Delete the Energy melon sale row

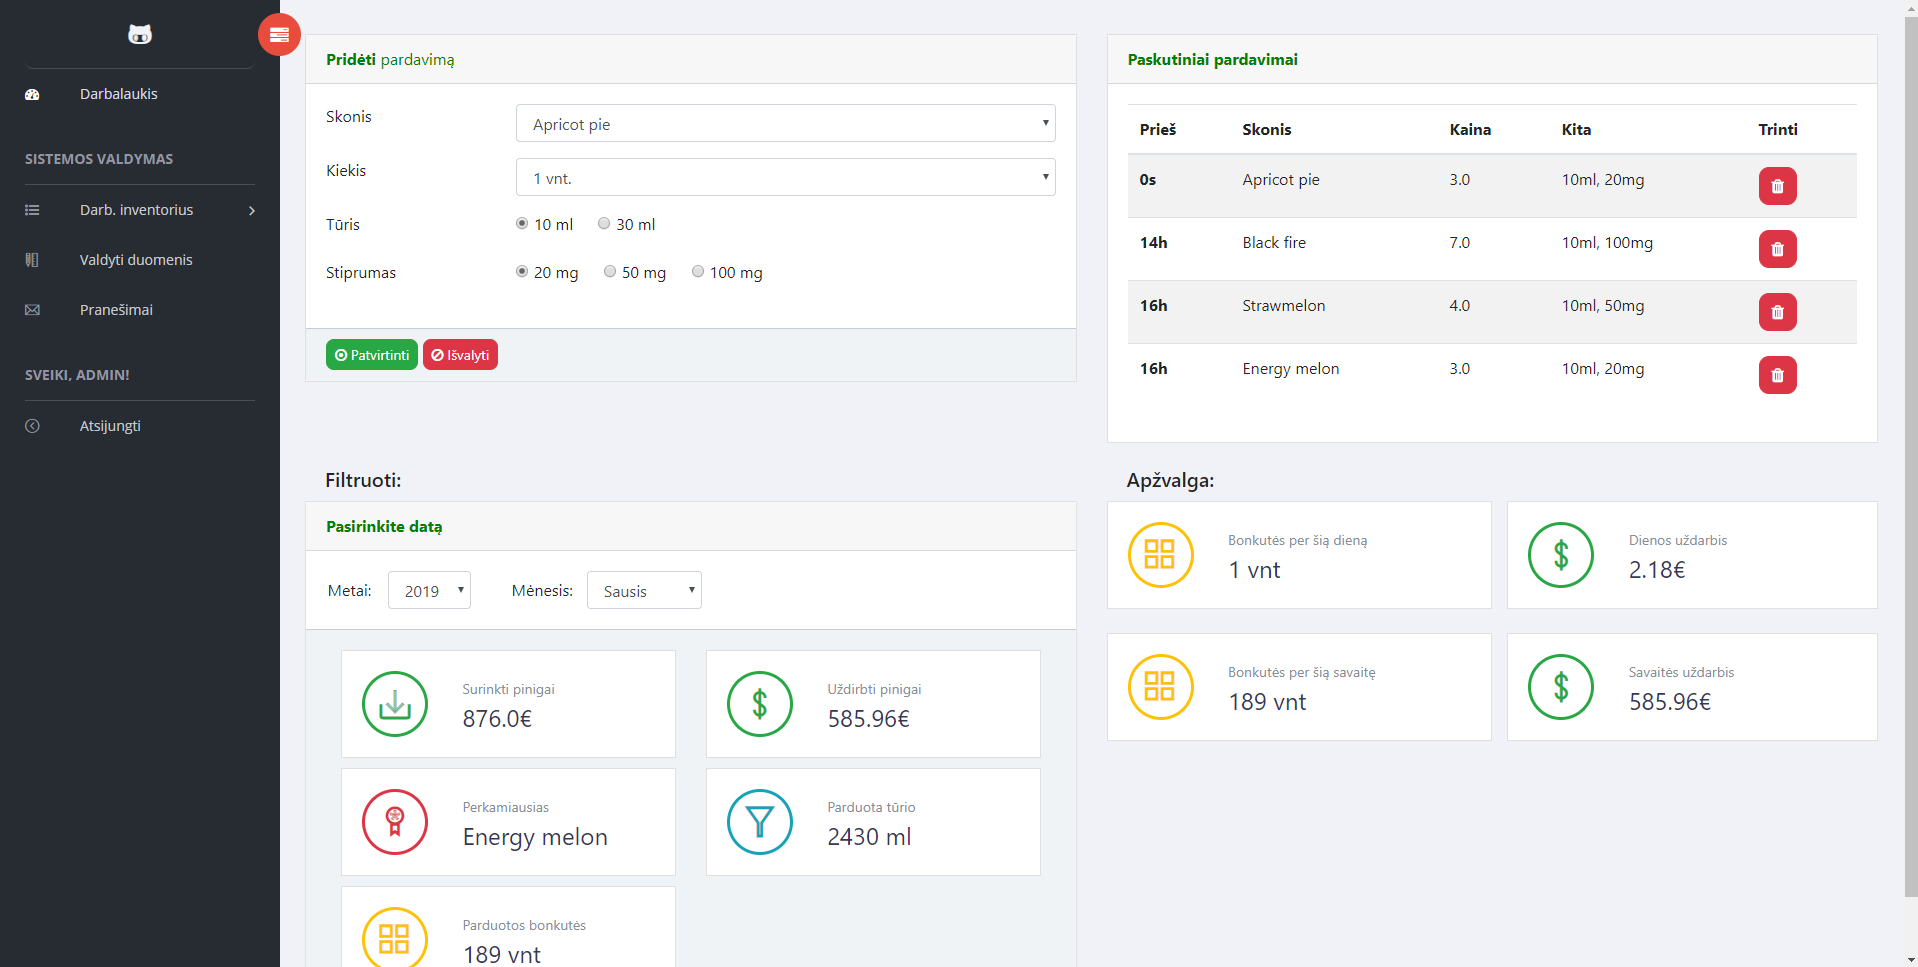(x=1777, y=375)
